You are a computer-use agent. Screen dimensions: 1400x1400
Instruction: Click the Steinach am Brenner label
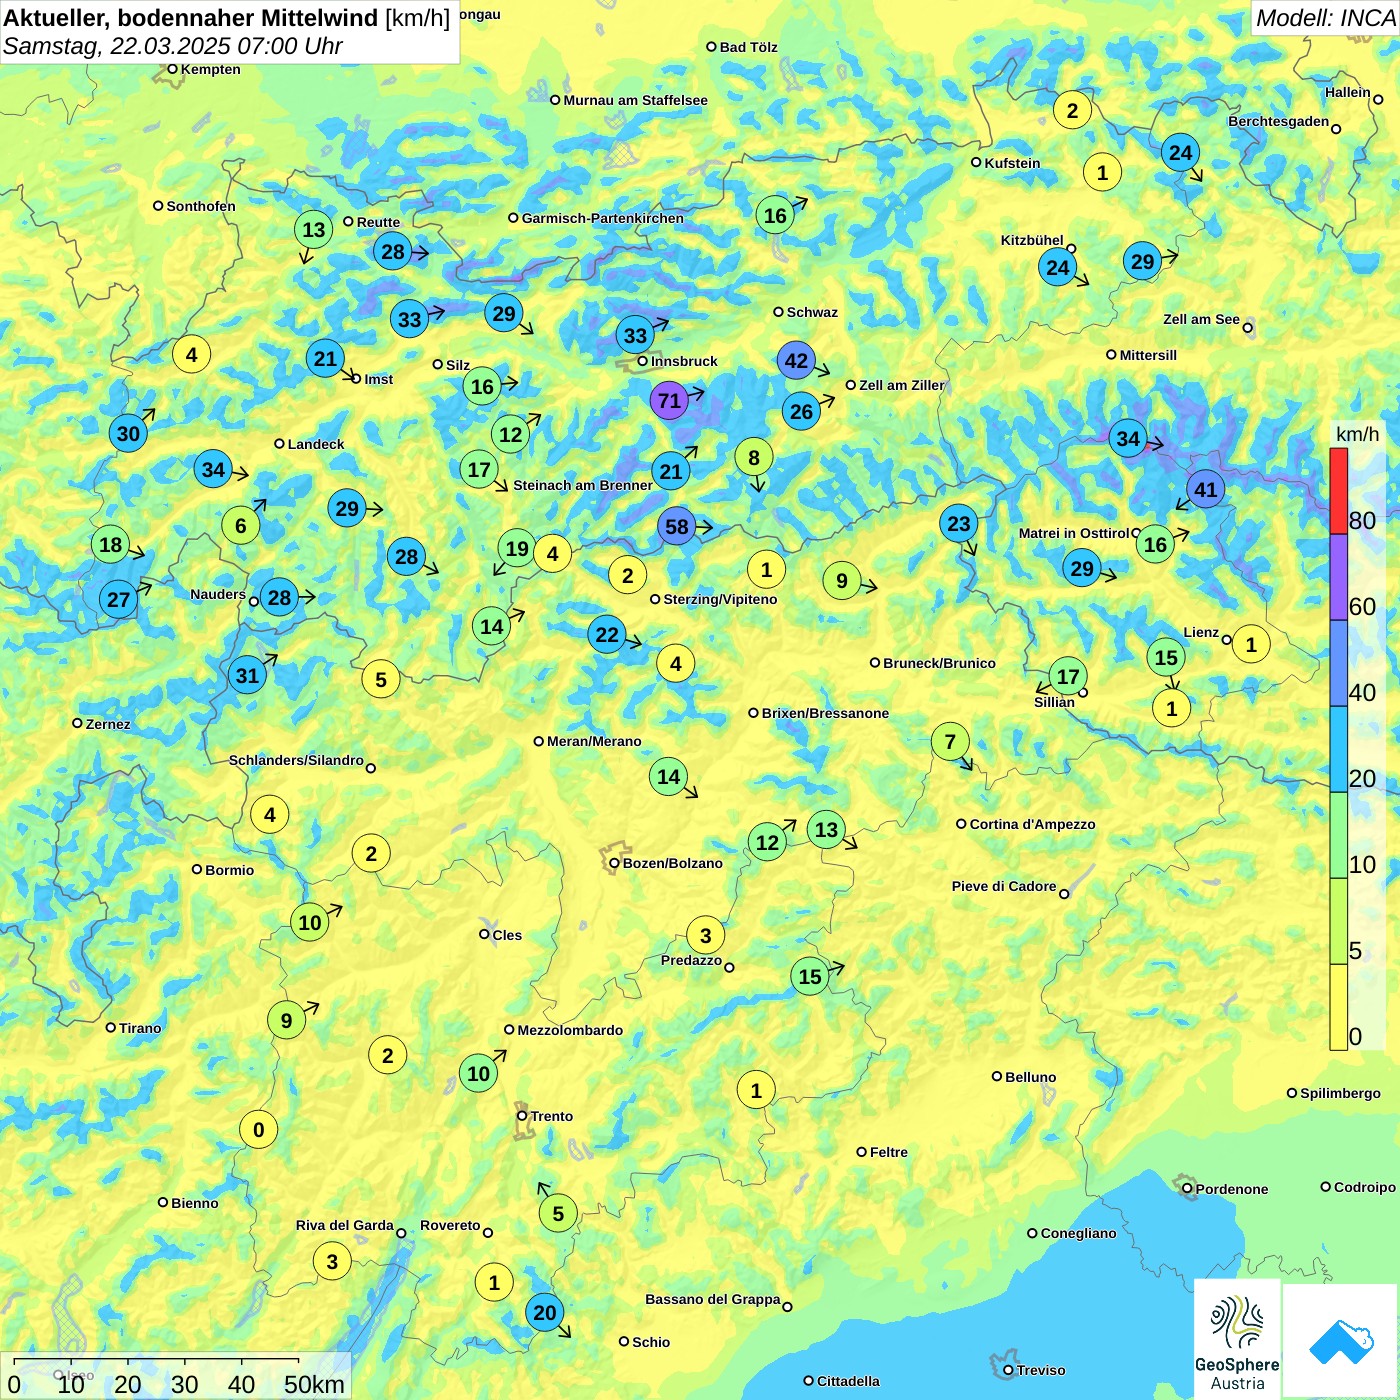[x=583, y=485]
